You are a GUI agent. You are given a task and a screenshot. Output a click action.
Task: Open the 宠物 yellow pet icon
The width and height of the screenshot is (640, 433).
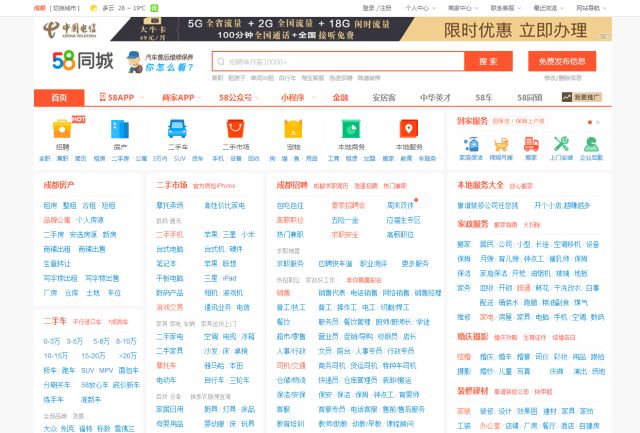[x=293, y=129]
